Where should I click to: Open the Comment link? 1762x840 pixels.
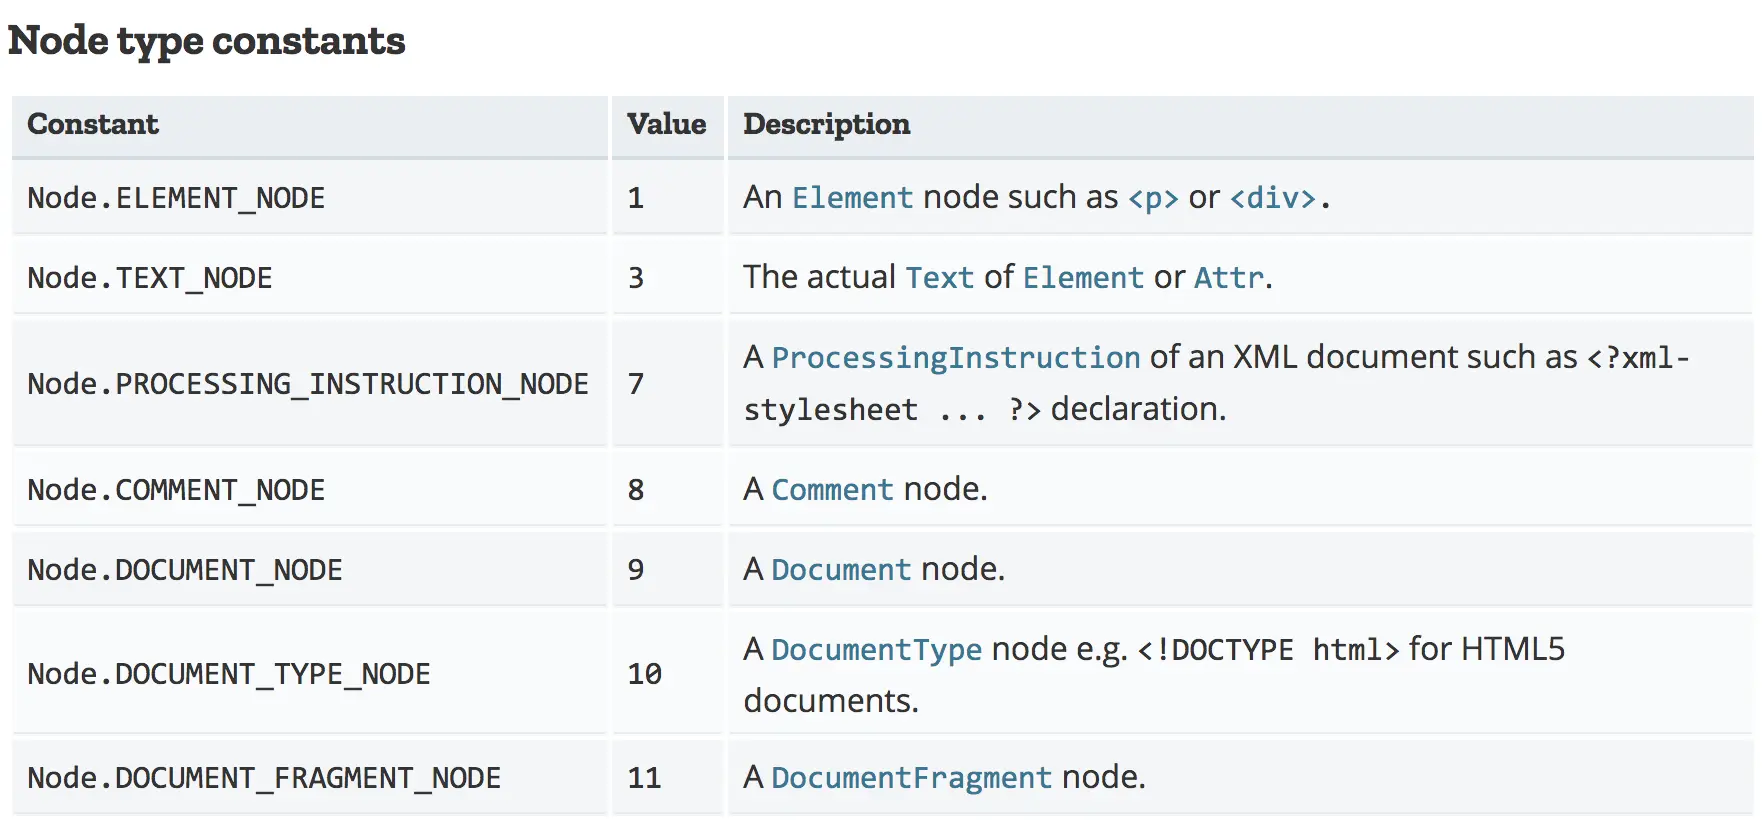(832, 490)
